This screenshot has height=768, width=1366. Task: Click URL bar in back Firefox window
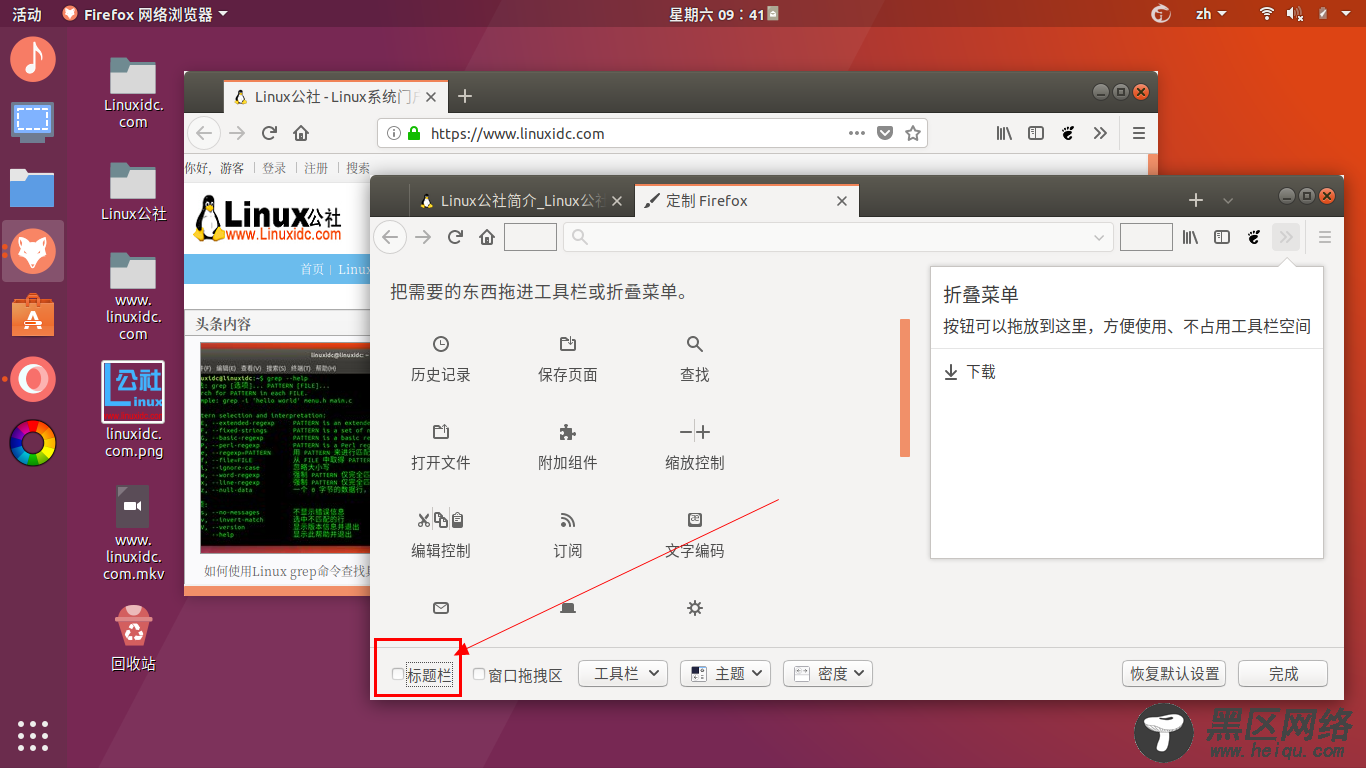(652, 133)
